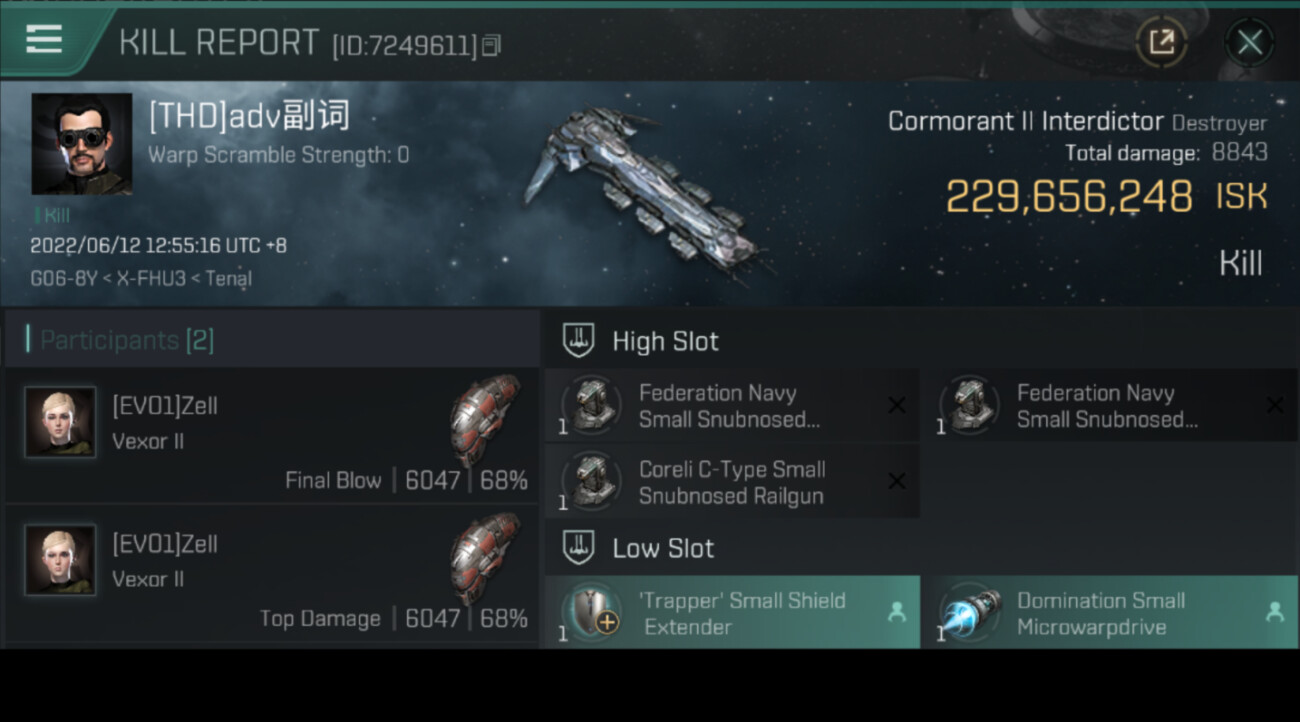Click the X mark on Coreli C-Type Railgun
Viewport: 1300px width, 722px height.
[x=897, y=482]
